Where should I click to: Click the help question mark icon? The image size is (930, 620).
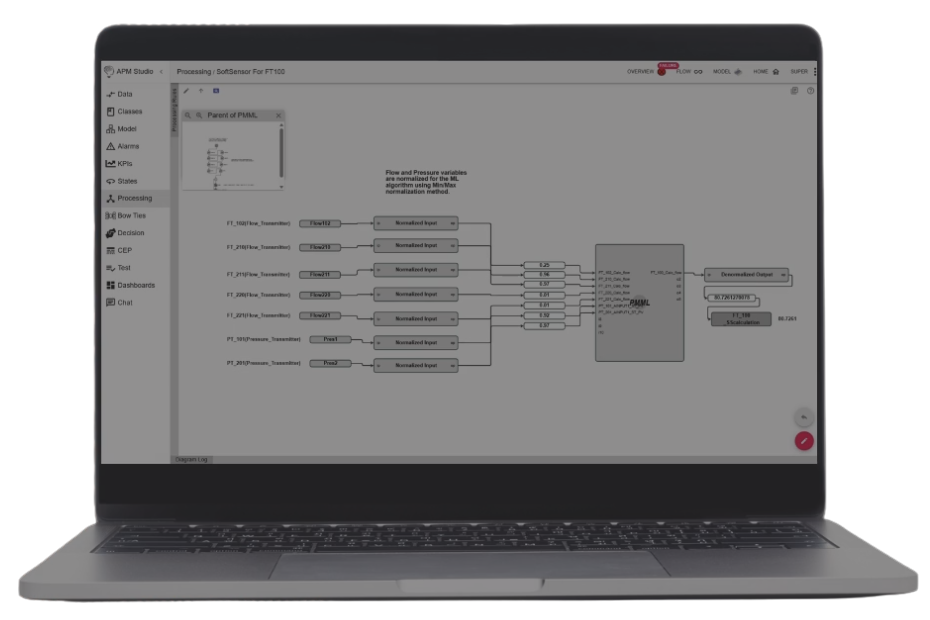point(810,90)
